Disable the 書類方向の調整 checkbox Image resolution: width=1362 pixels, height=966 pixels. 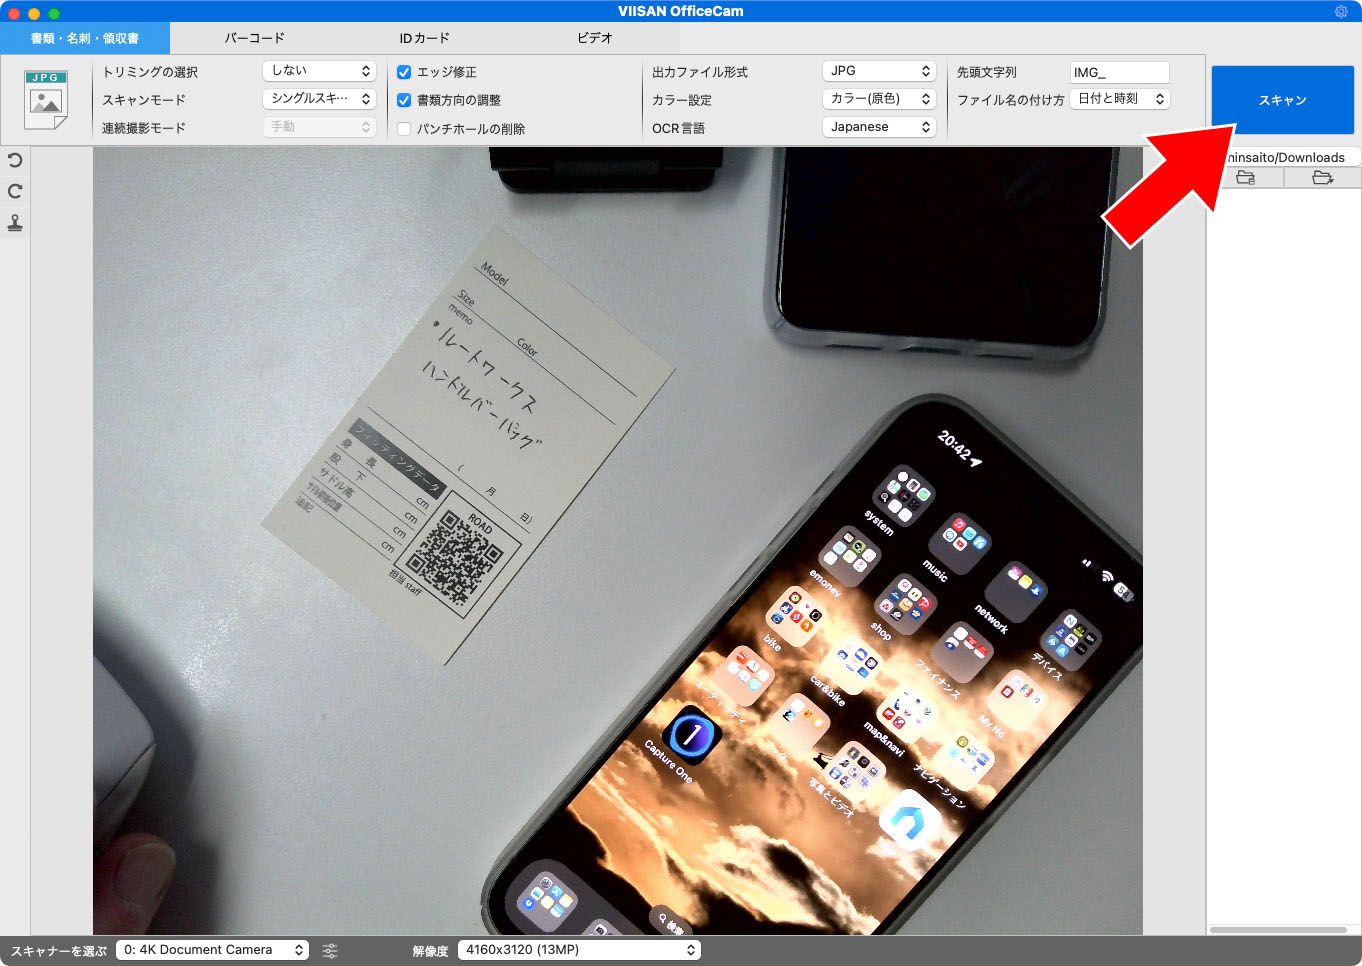pos(404,100)
